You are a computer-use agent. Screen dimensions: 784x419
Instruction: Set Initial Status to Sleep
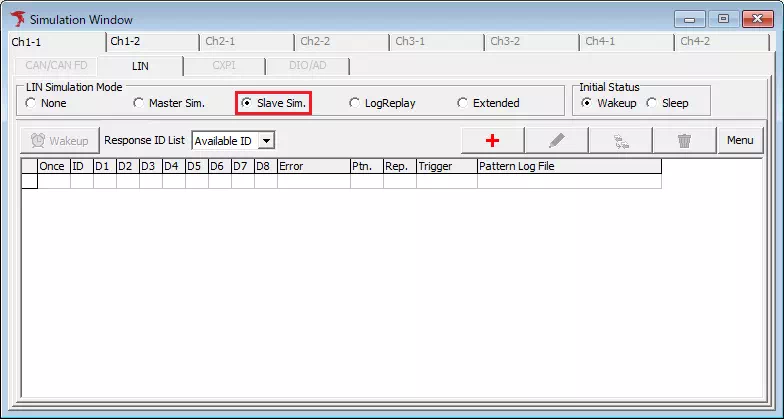[652, 103]
